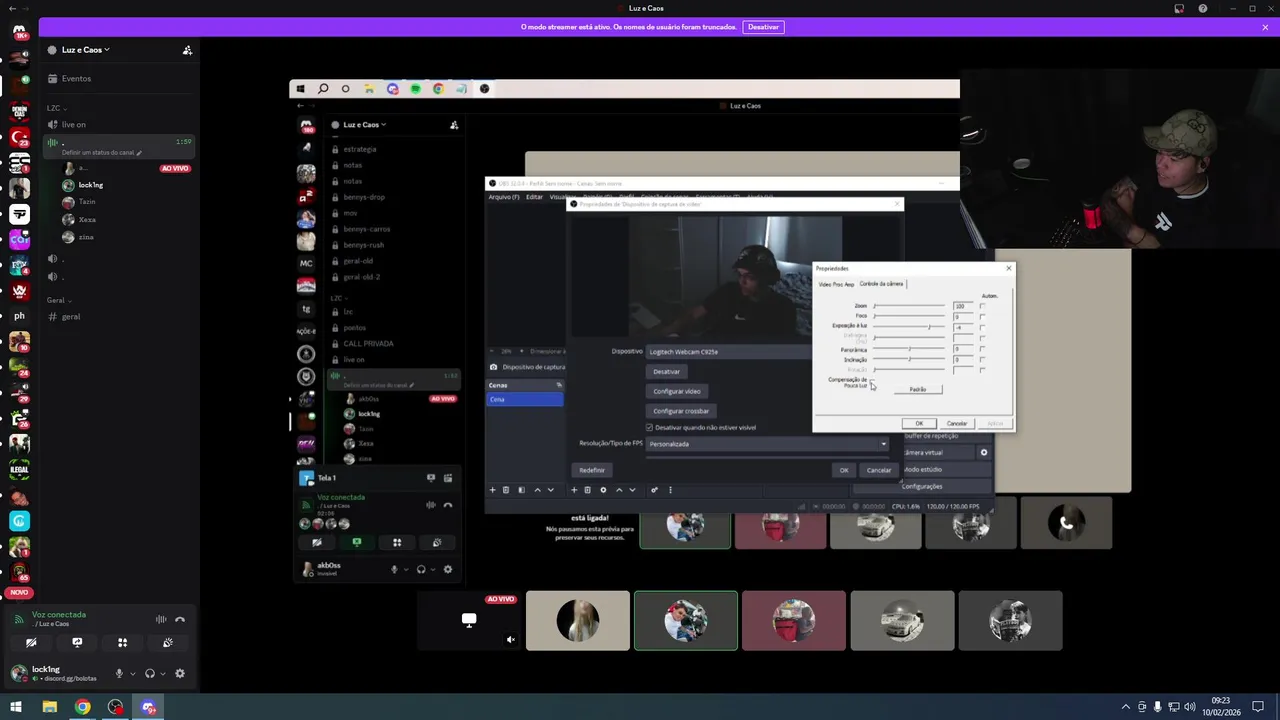Tick the Autom. checkbox for Zoom
Image resolution: width=1280 pixels, height=720 pixels.
pos(982,306)
